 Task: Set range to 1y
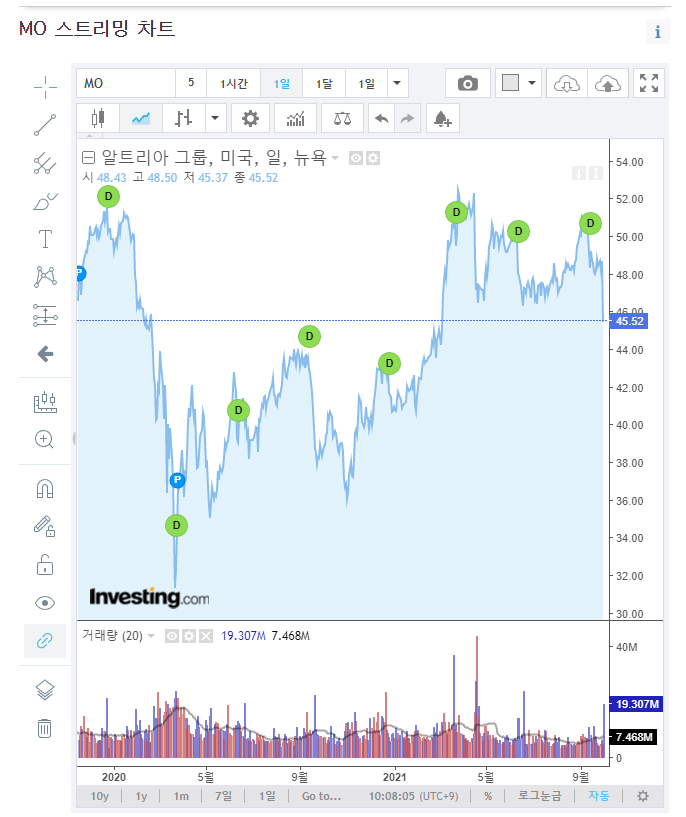point(141,796)
